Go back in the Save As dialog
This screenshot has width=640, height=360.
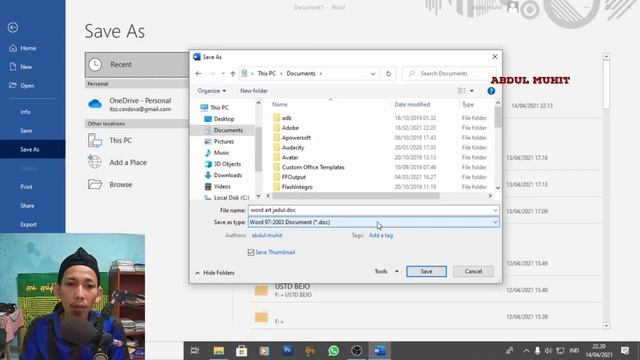point(198,73)
